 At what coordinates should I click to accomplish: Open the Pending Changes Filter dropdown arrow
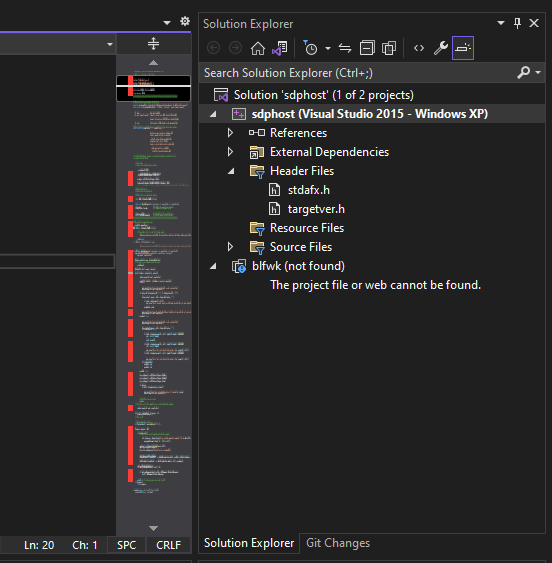tap(328, 48)
